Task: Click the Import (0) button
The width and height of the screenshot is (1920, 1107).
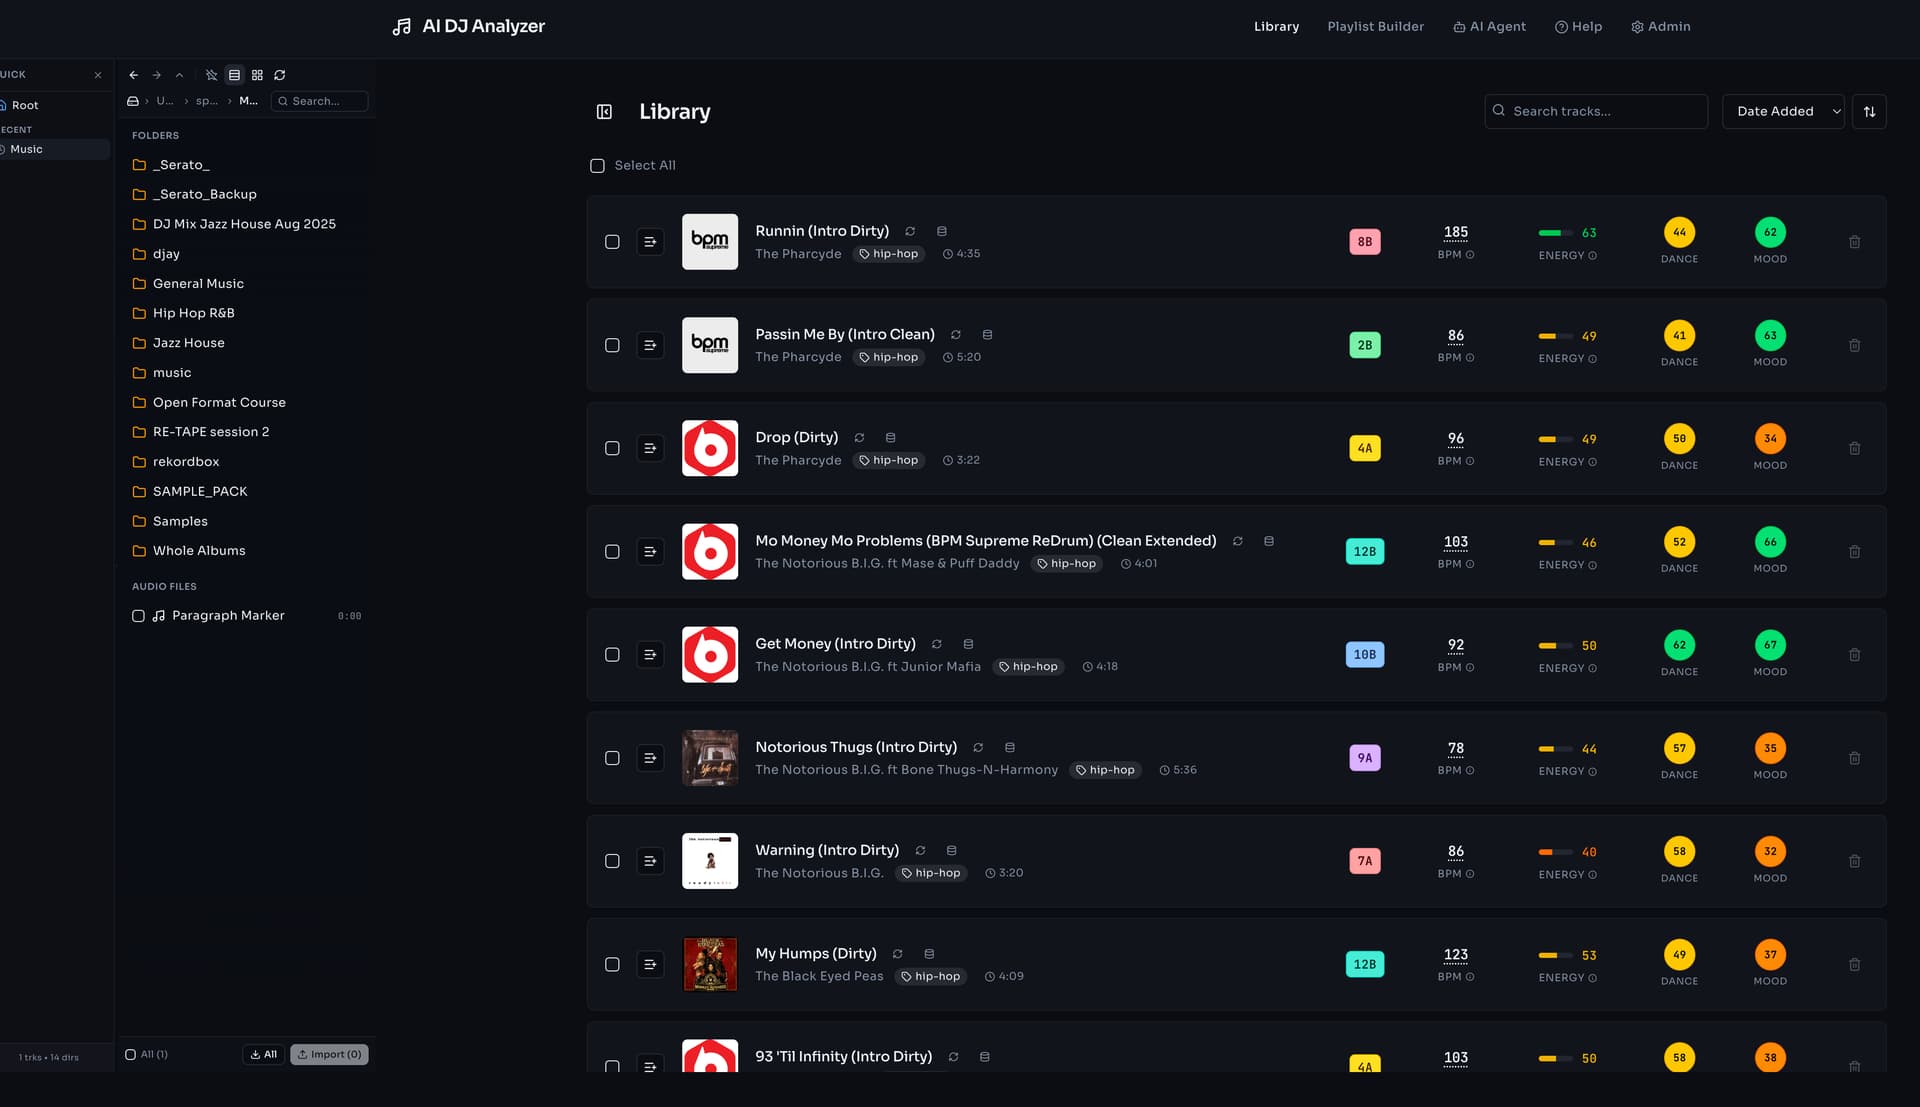Action: pos(329,1054)
